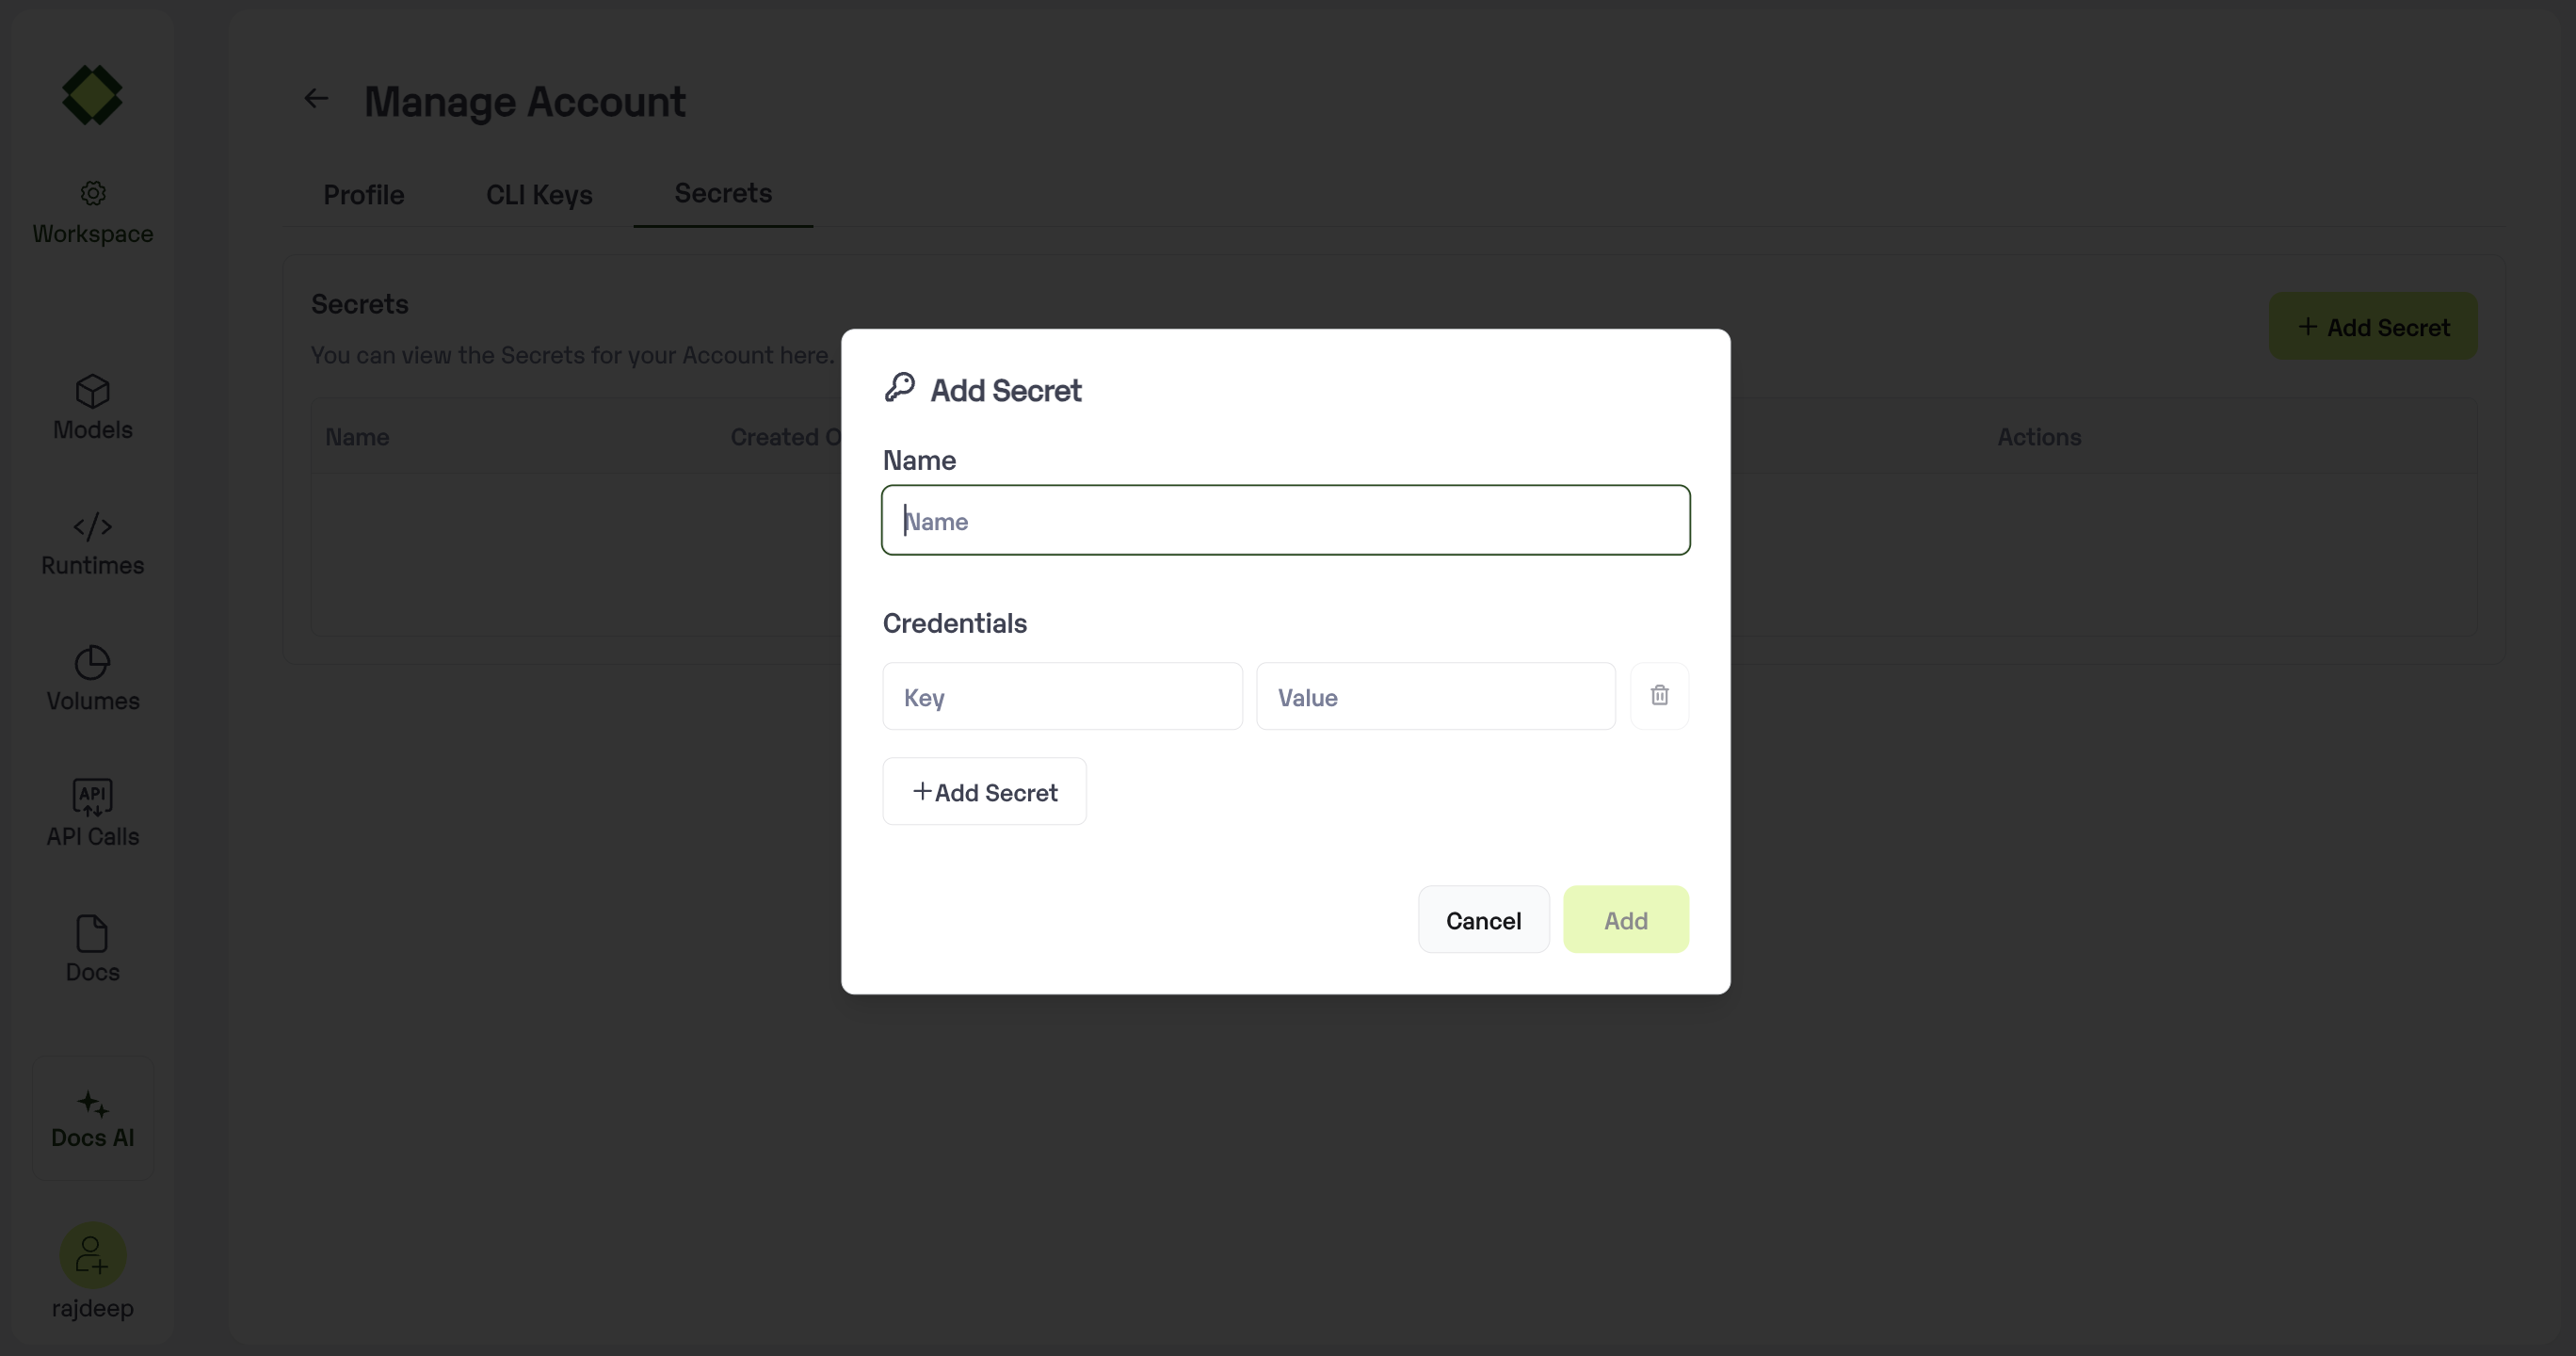
Task: Launch Docs AI sparkle button
Action: (93, 1118)
